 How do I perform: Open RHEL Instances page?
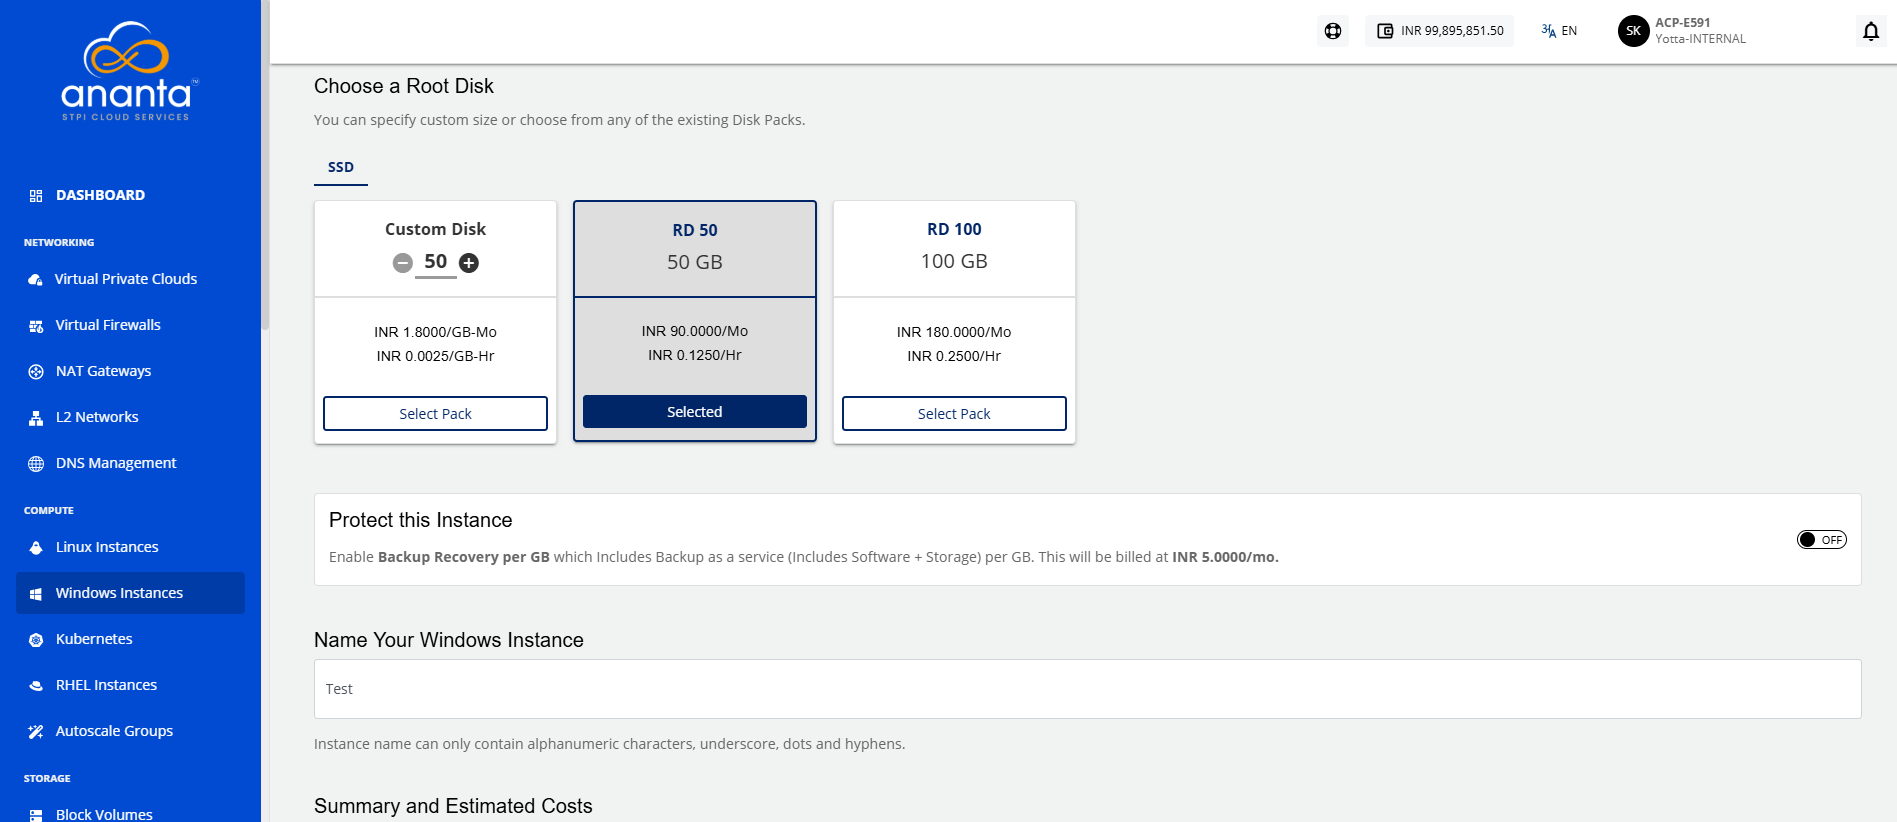click(x=106, y=685)
